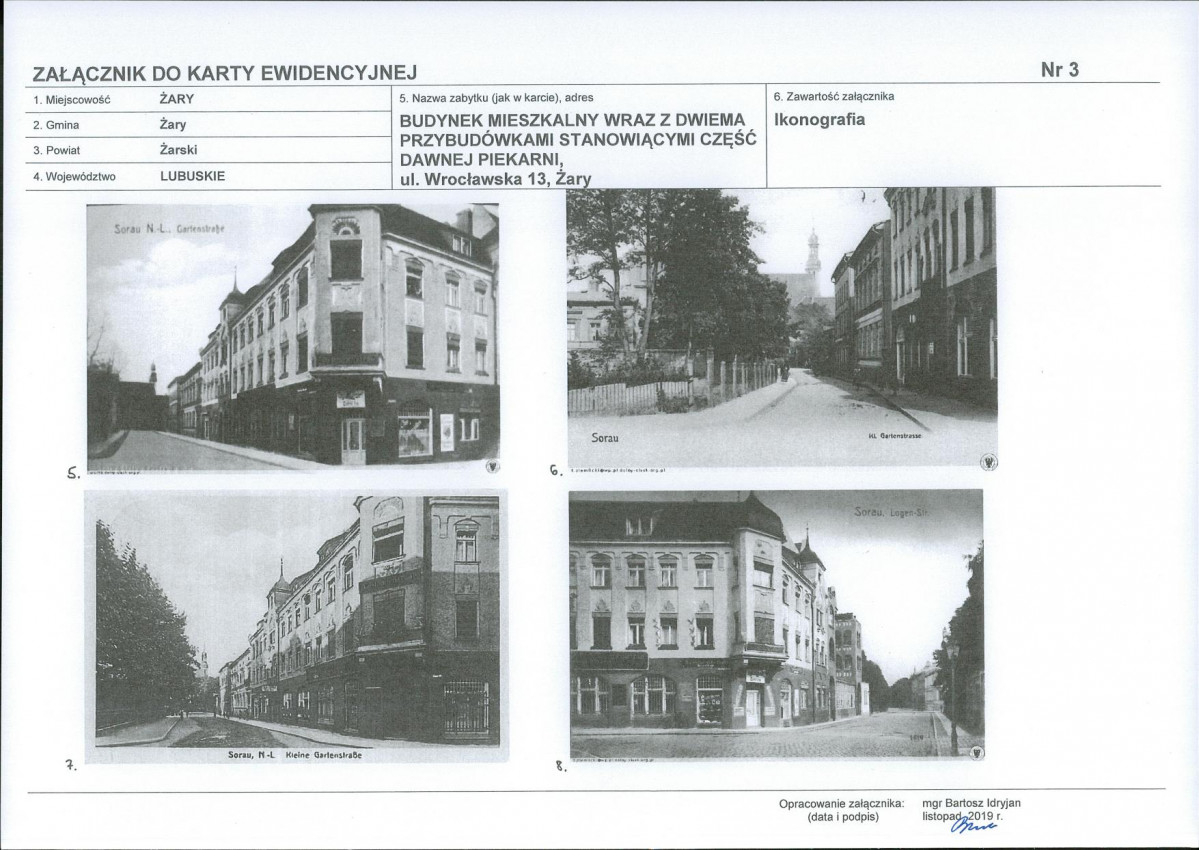Click the Opracowanie załącznika label

point(841,804)
